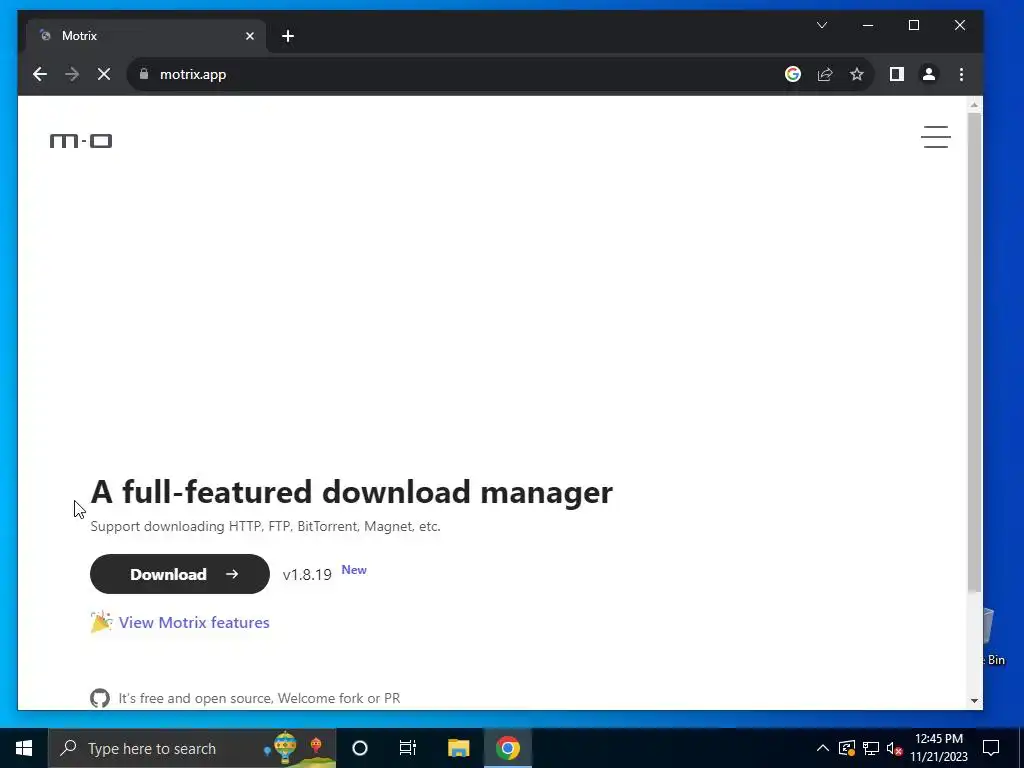
Task: Go back to the previous page
Action: 40,74
